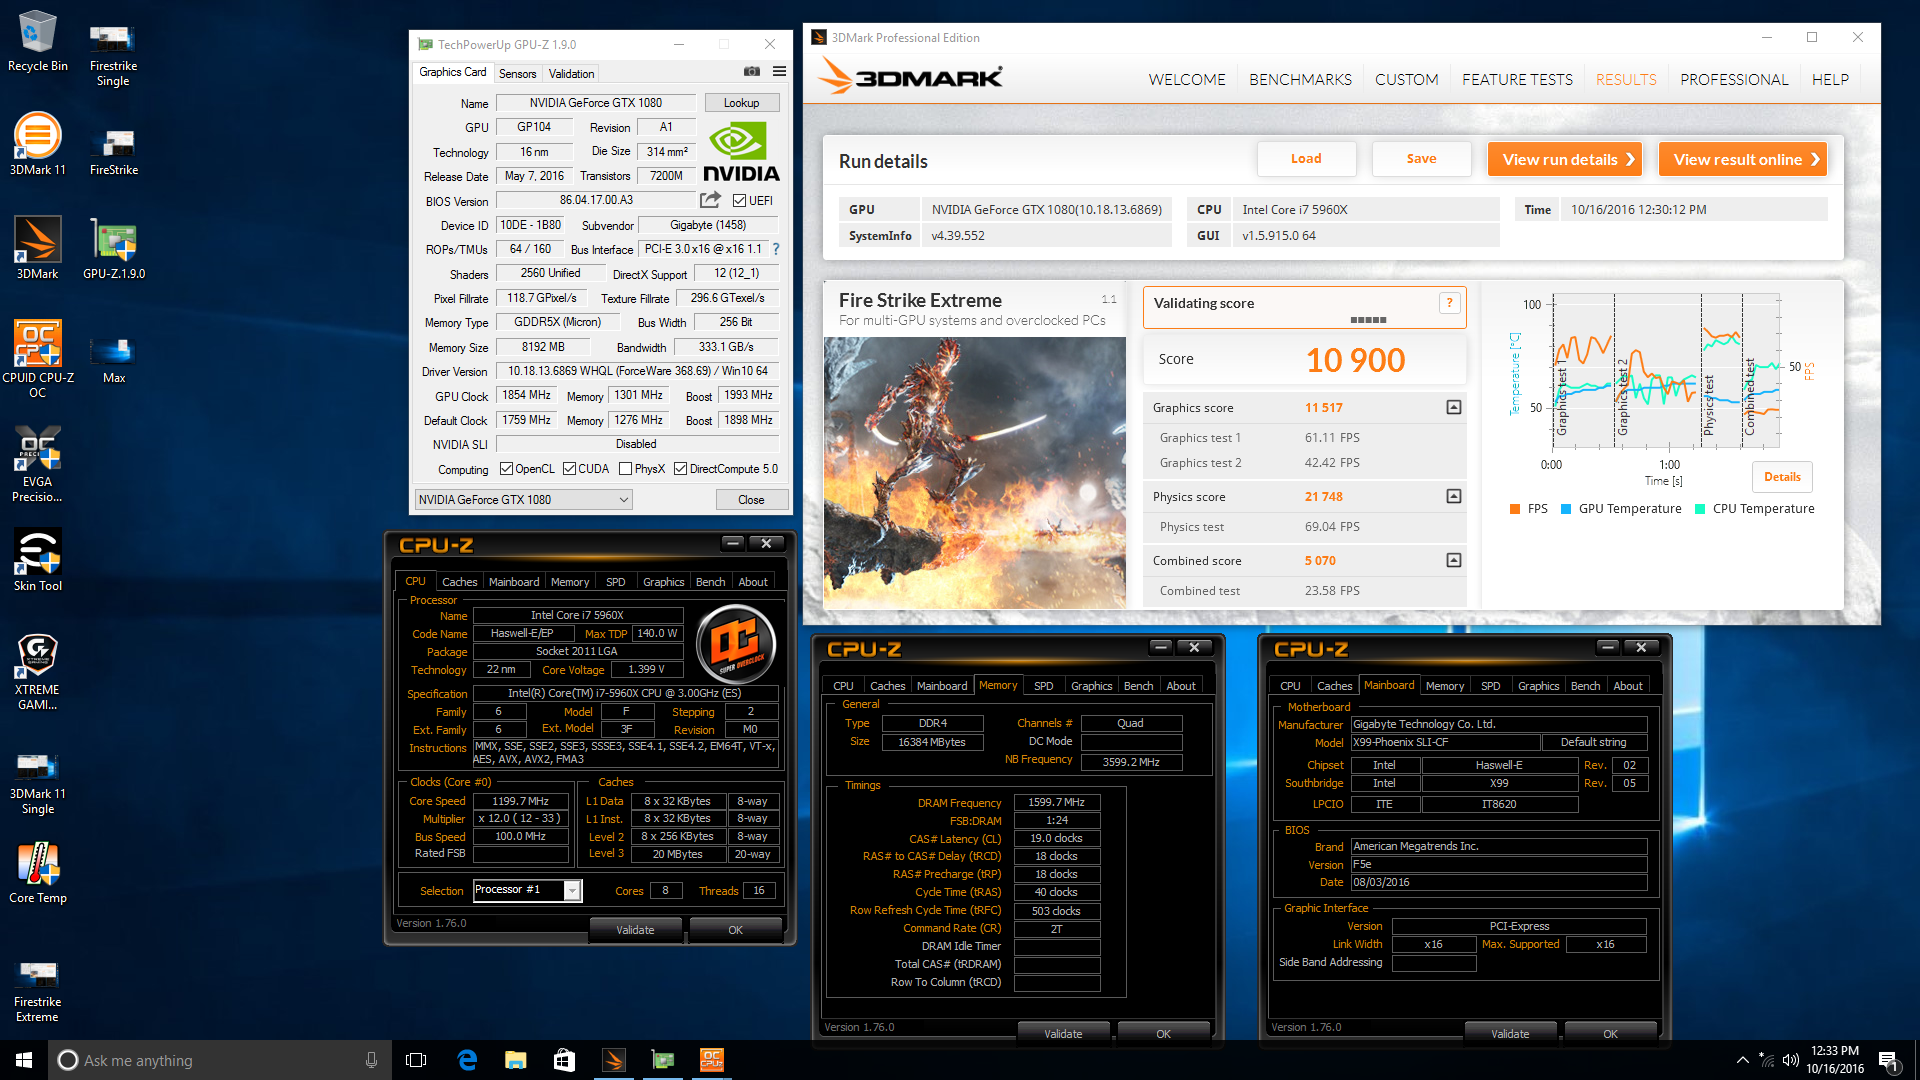
Task: Open Action Center notification icon
Action: [1888, 1060]
